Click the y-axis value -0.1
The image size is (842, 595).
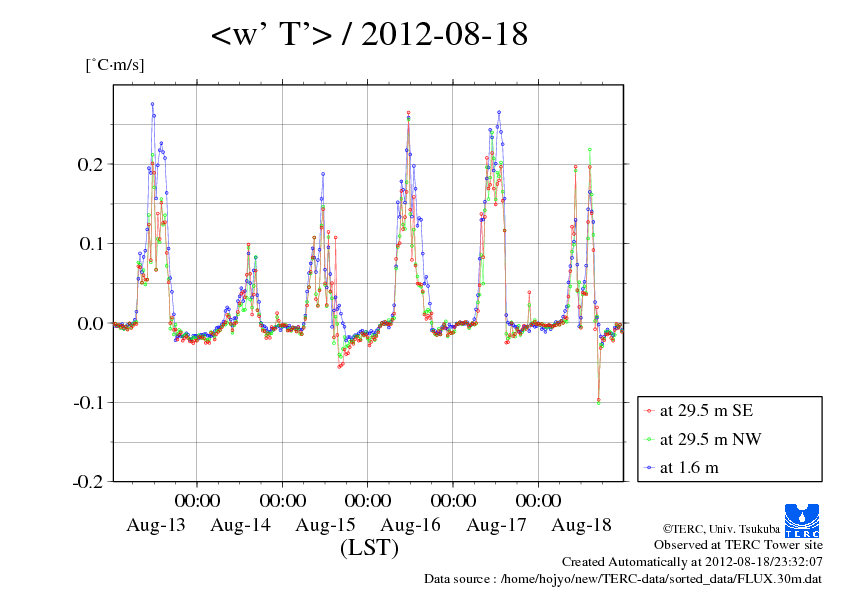point(88,402)
